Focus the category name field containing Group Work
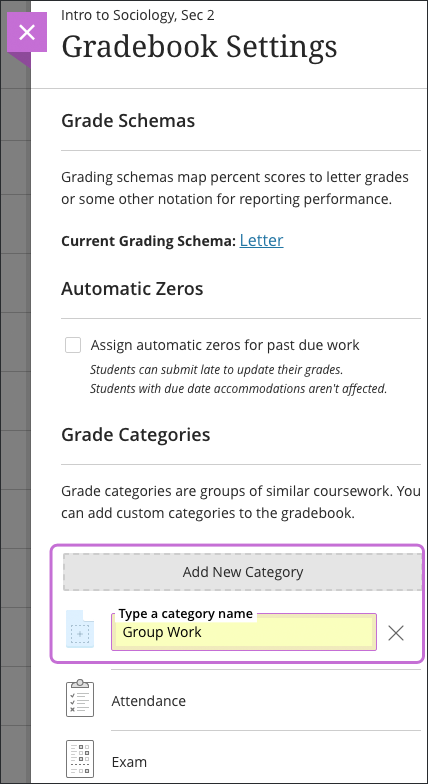Screen dimensions: 428x784 click(244, 632)
